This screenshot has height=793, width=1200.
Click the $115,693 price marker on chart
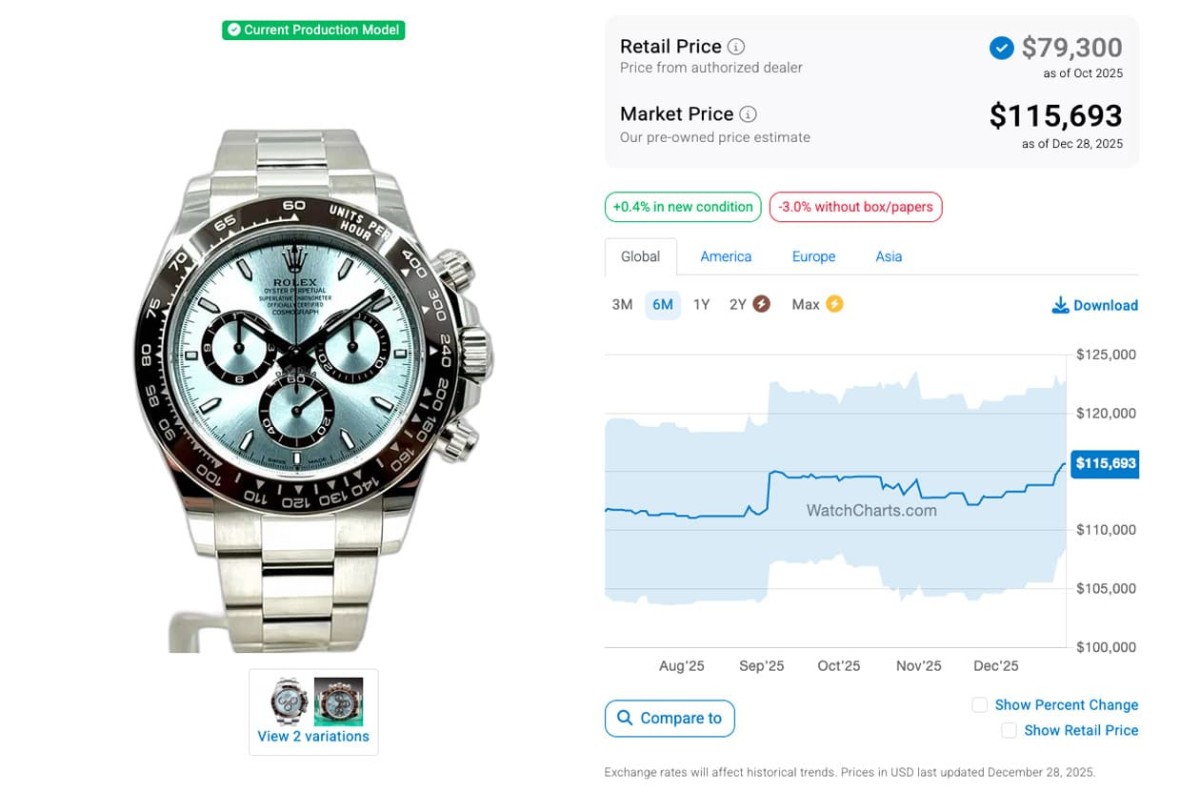tap(1104, 464)
